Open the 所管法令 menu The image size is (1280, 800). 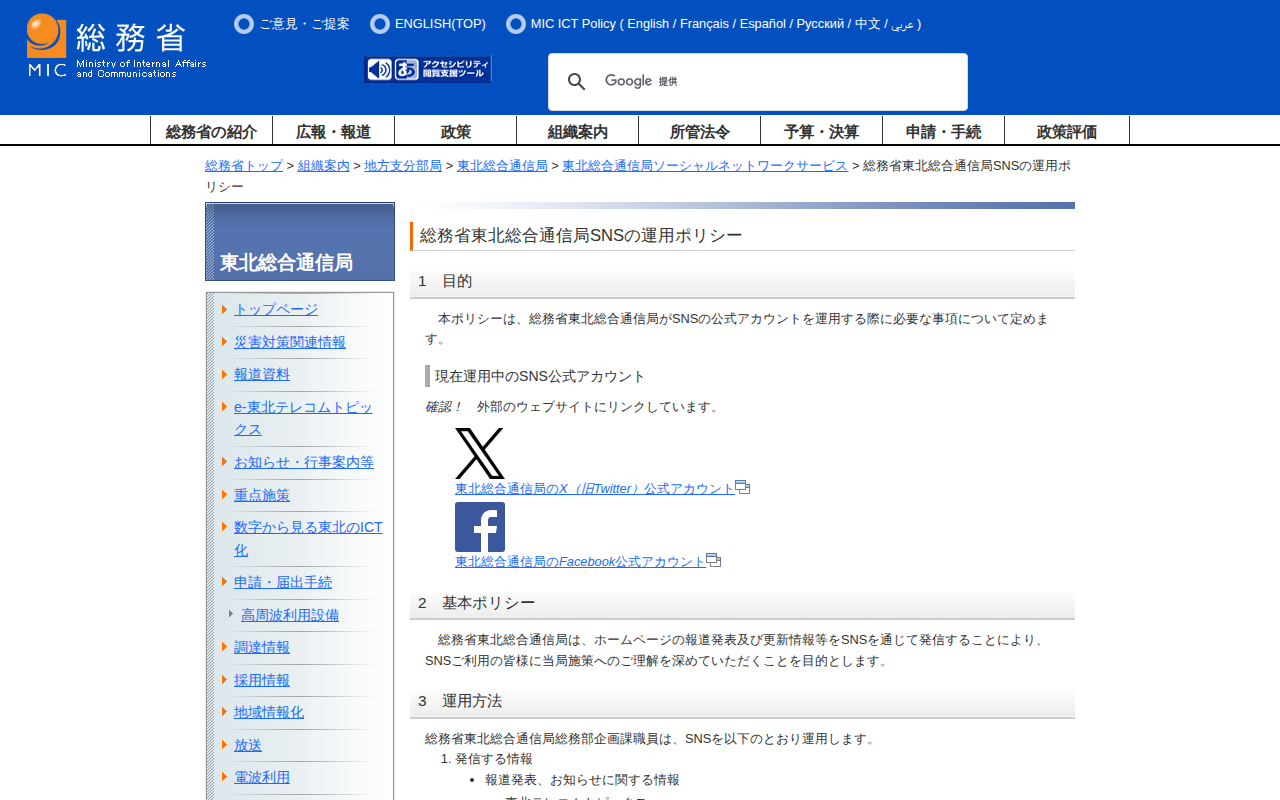700,131
